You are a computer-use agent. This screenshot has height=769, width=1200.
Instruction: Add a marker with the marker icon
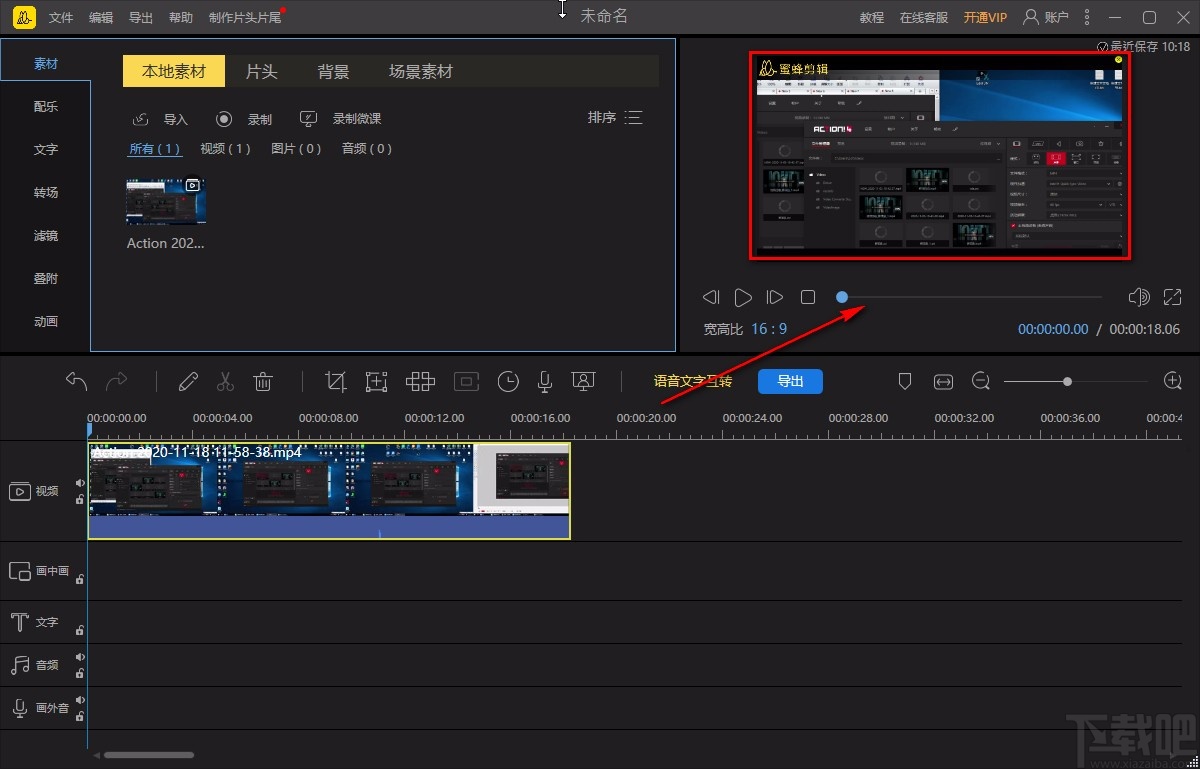905,381
